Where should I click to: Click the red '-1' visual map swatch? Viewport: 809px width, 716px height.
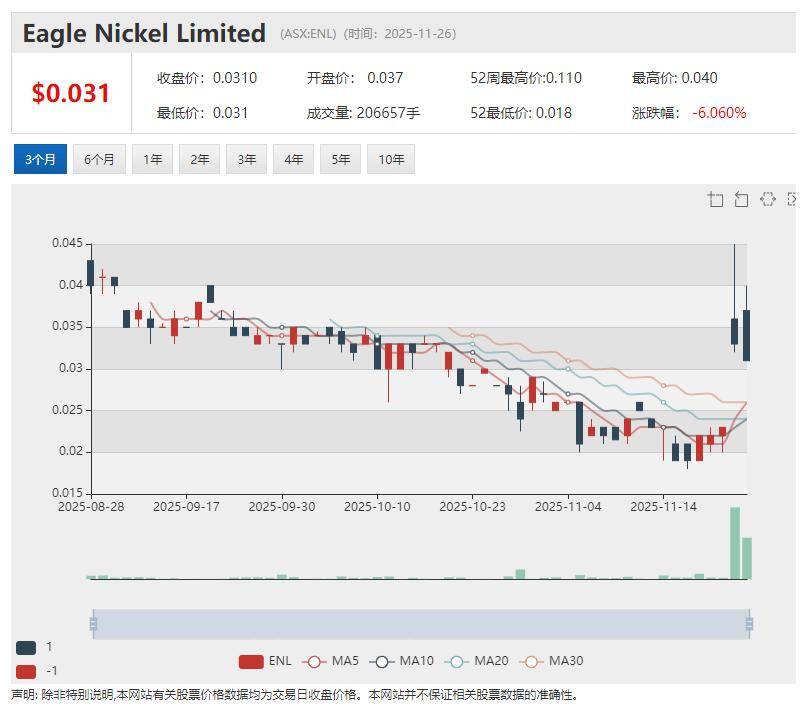(26, 672)
